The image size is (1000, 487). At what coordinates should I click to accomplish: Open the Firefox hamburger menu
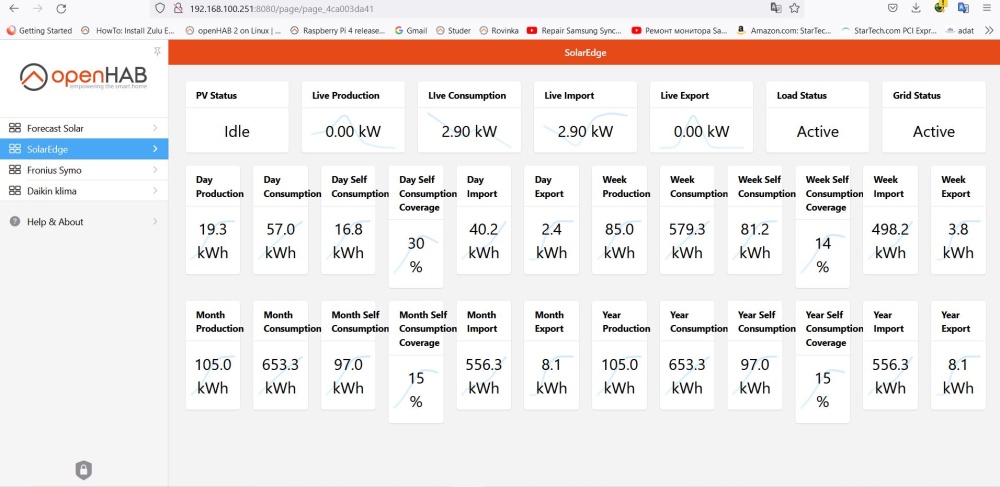[988, 8]
